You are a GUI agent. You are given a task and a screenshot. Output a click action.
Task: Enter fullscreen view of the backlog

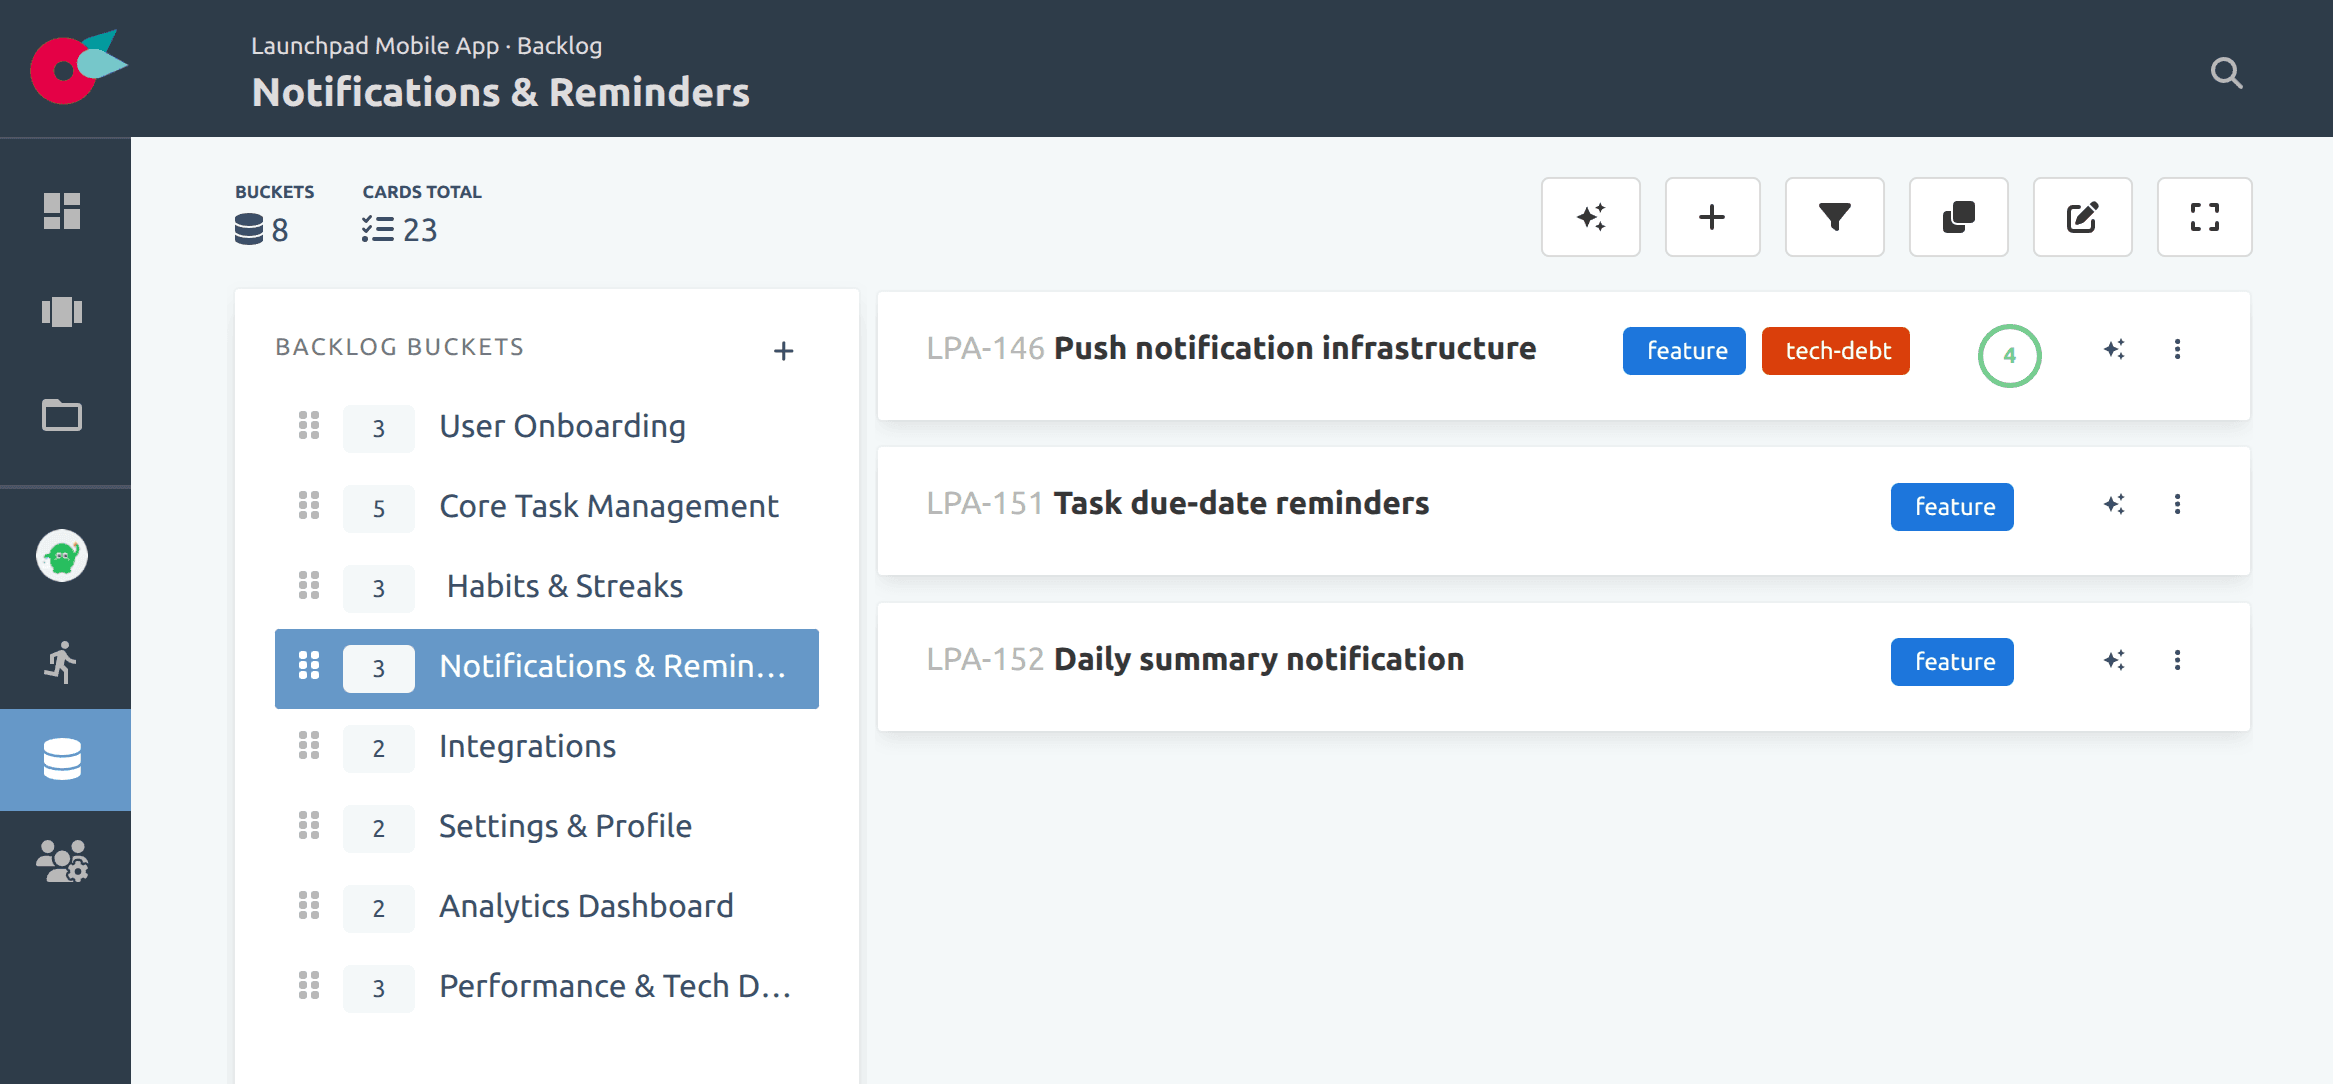click(x=2205, y=217)
